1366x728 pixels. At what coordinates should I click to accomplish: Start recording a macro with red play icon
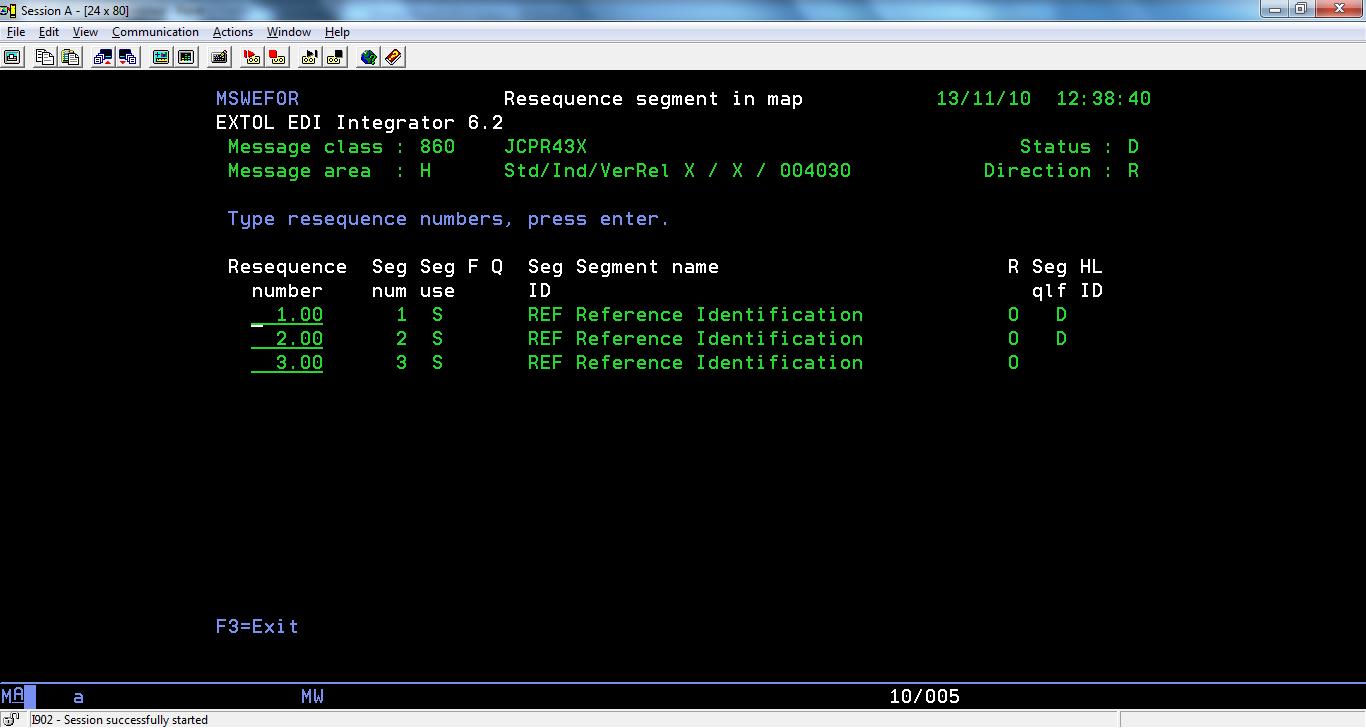pyautogui.click(x=252, y=57)
